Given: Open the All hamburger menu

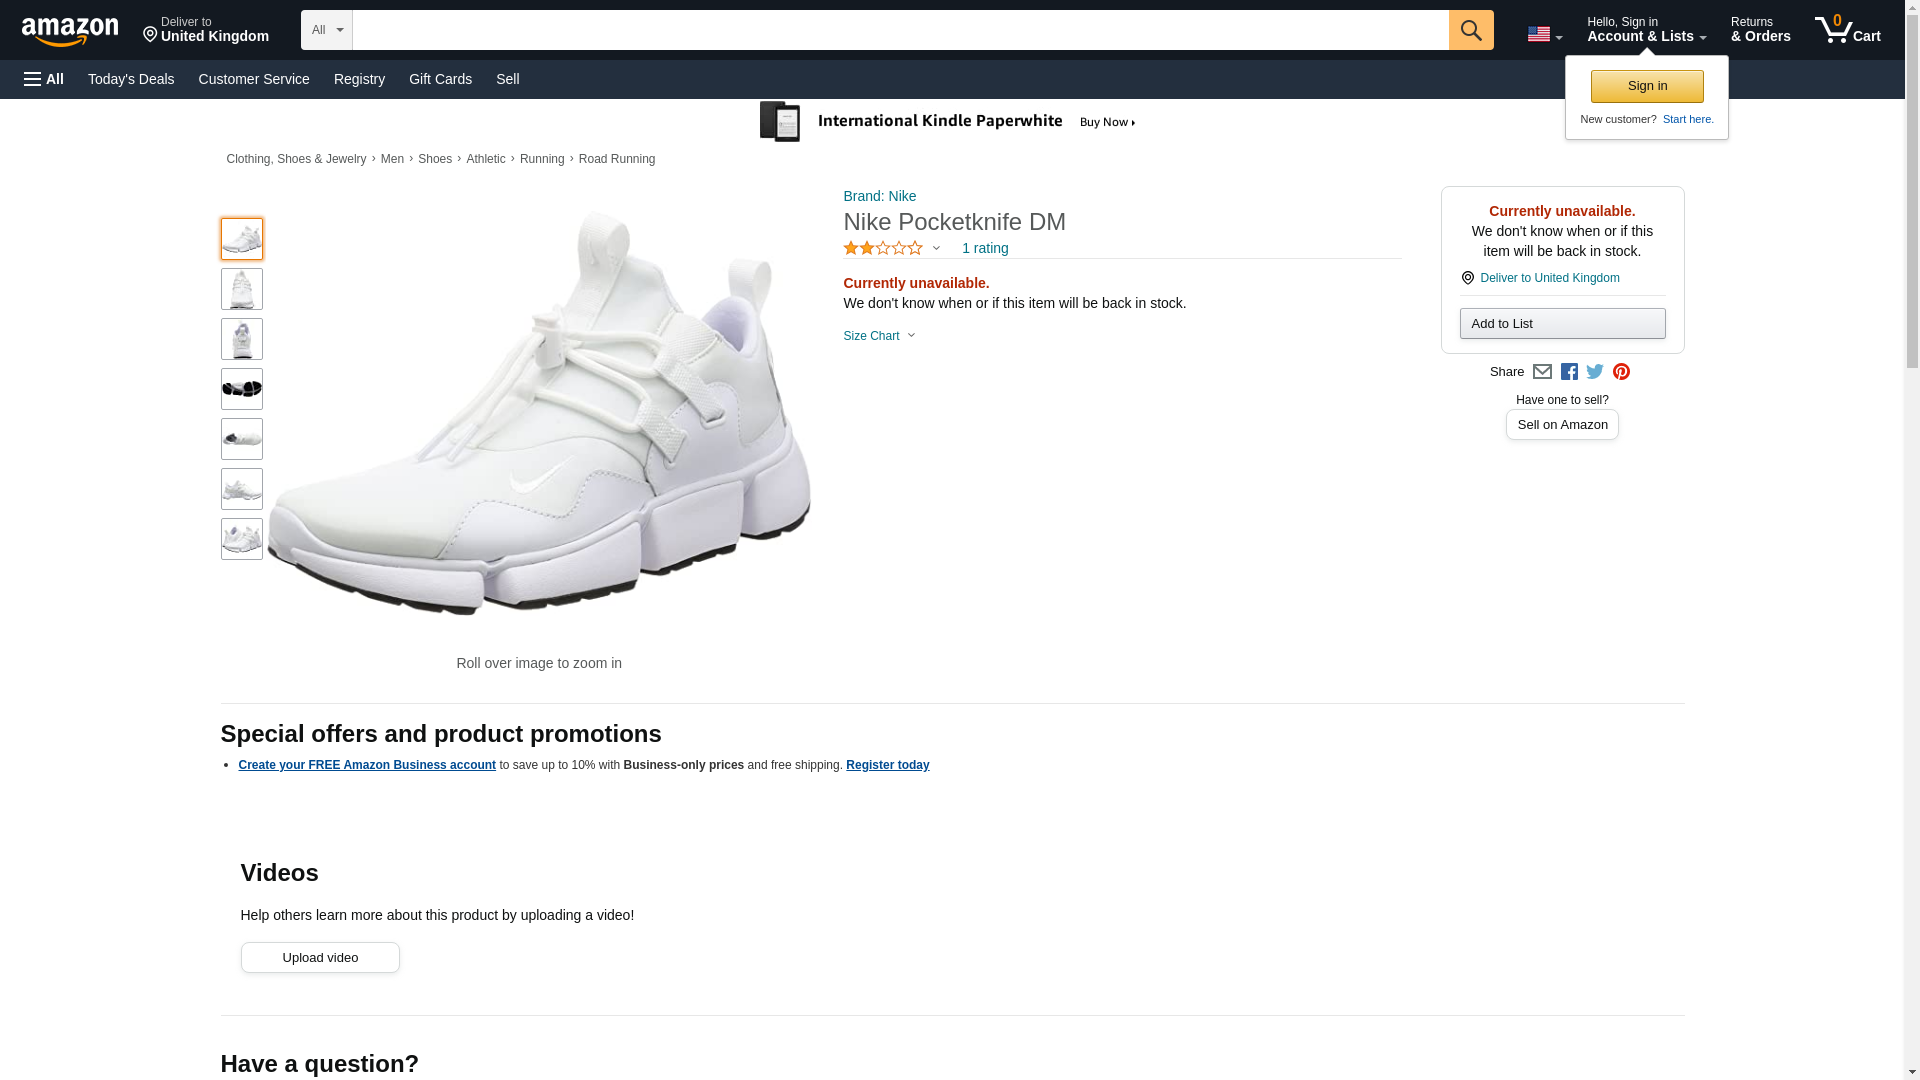Looking at the screenshot, I should coord(44,79).
